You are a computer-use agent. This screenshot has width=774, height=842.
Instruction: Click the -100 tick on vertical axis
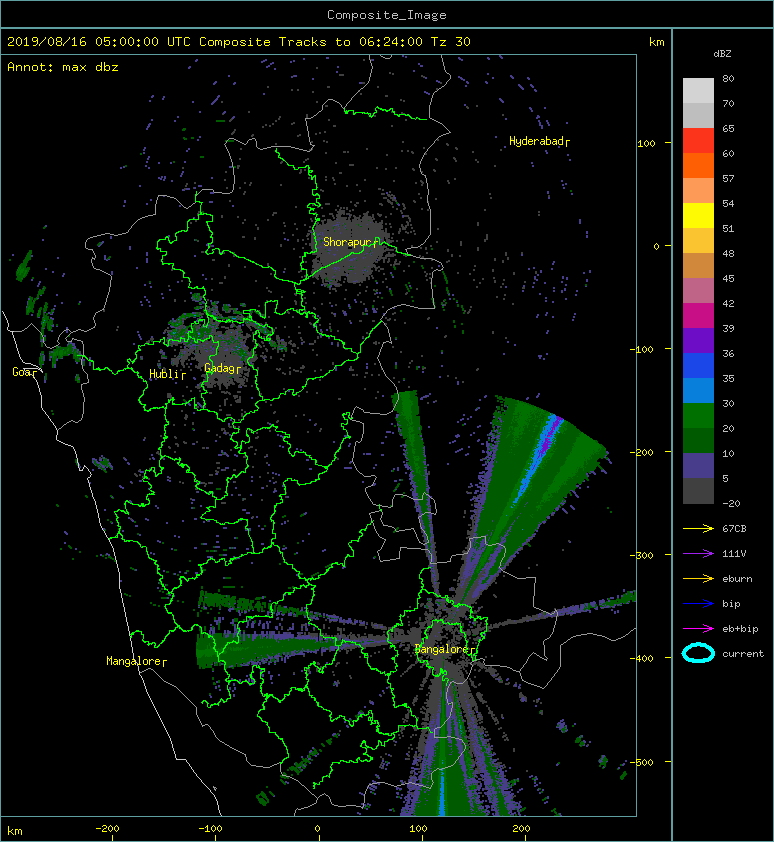click(641, 350)
